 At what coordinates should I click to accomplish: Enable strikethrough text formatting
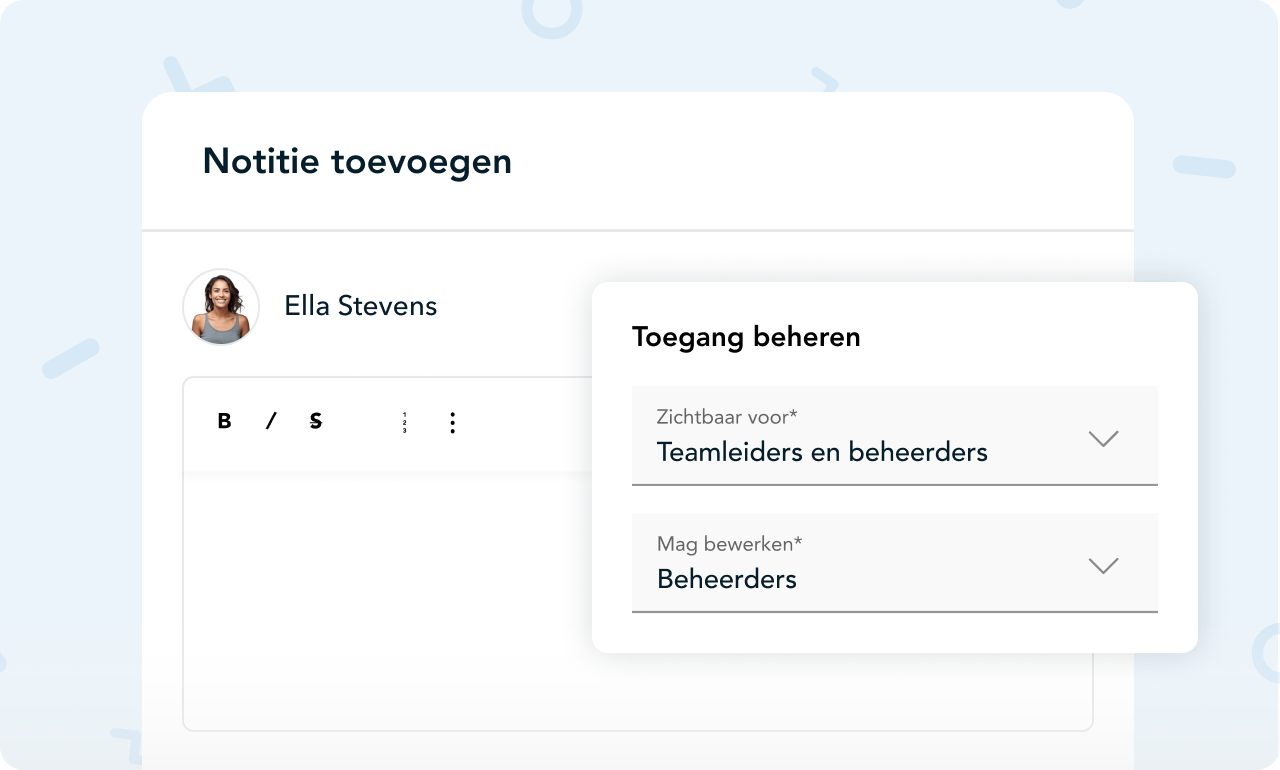tap(316, 422)
